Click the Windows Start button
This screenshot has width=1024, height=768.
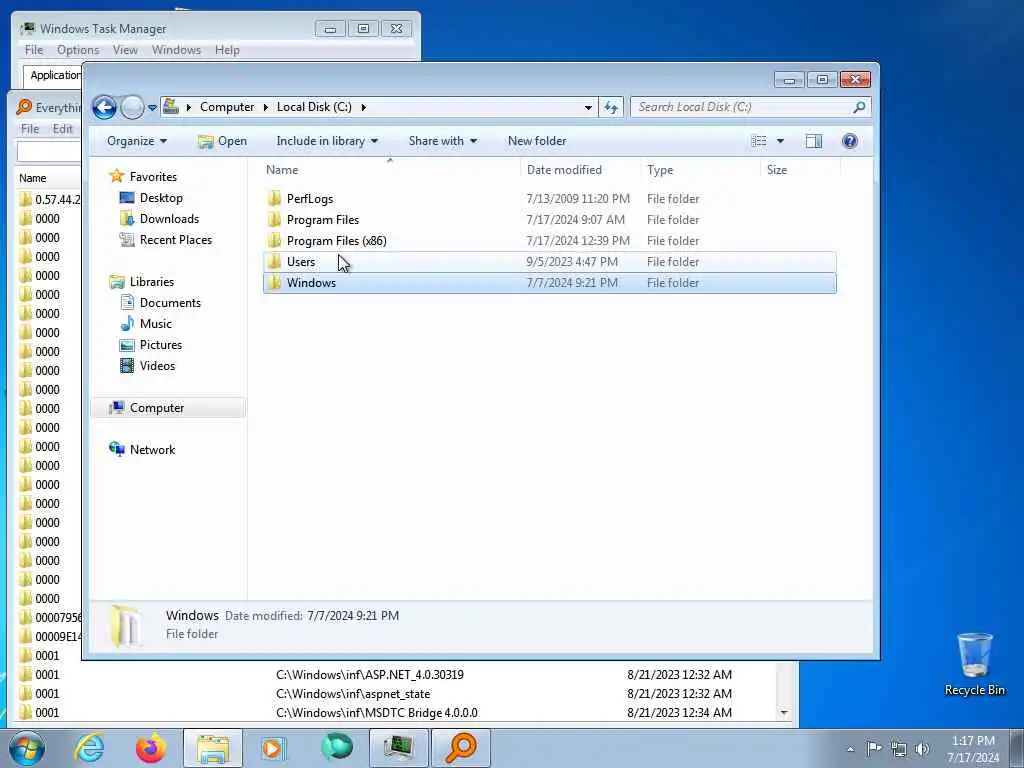point(27,748)
